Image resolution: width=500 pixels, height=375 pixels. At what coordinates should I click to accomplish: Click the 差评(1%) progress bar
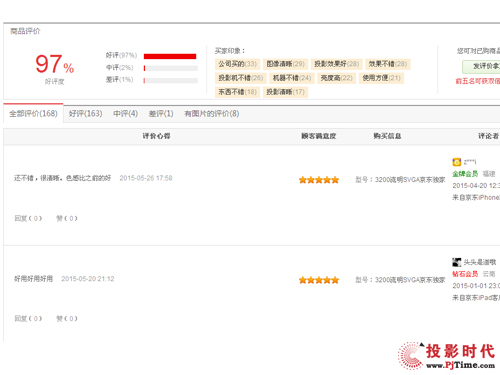pos(171,80)
